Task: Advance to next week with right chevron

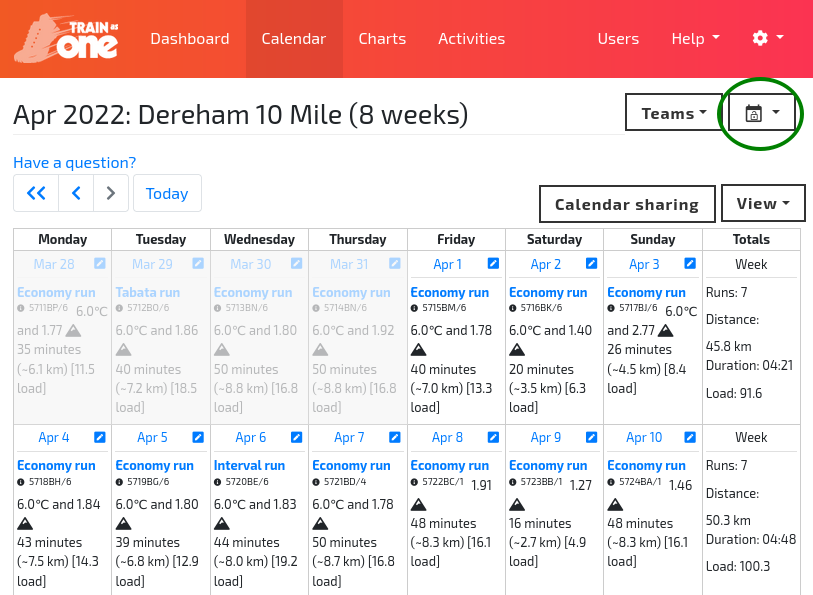Action: [111, 192]
